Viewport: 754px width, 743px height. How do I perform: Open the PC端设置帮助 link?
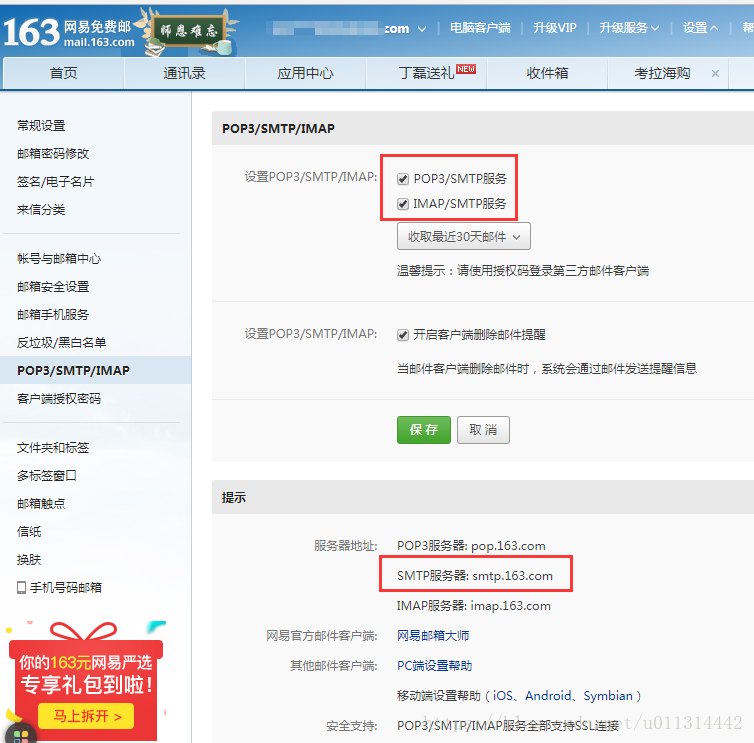pos(434,666)
